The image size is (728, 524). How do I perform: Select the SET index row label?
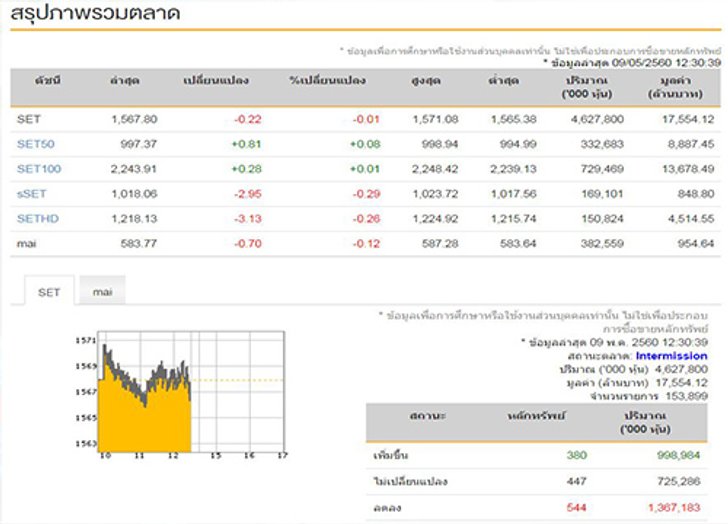29,119
